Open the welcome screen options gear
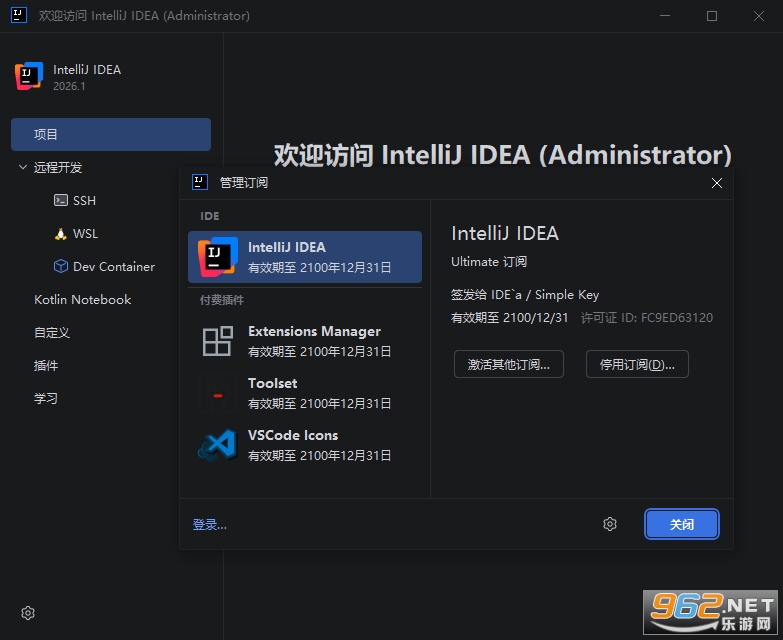Viewport: 783px width, 640px height. pos(28,613)
